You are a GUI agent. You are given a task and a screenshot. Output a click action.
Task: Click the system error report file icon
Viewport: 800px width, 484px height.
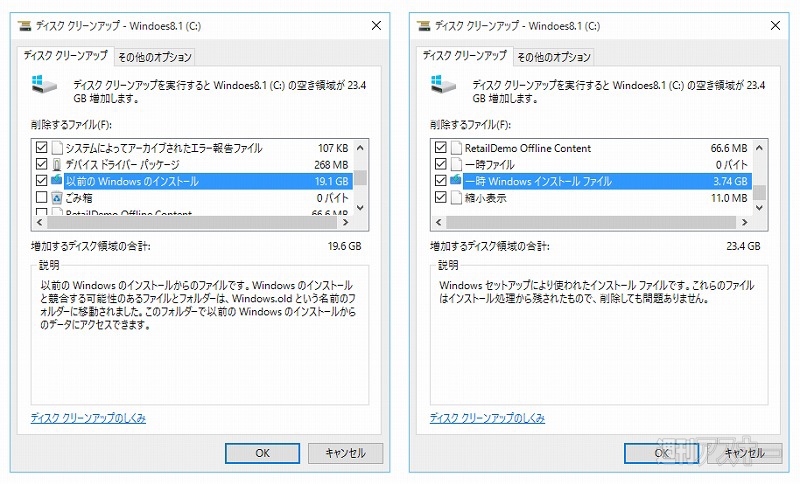(57, 148)
